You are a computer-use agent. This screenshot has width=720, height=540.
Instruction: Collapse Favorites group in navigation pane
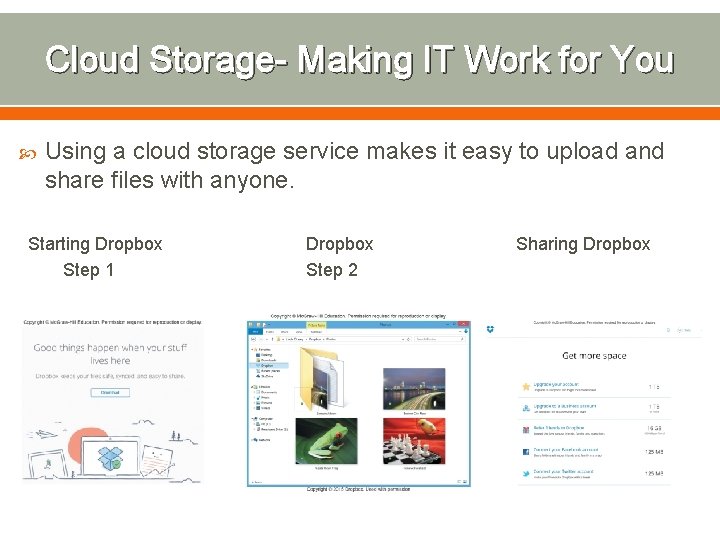252,349
